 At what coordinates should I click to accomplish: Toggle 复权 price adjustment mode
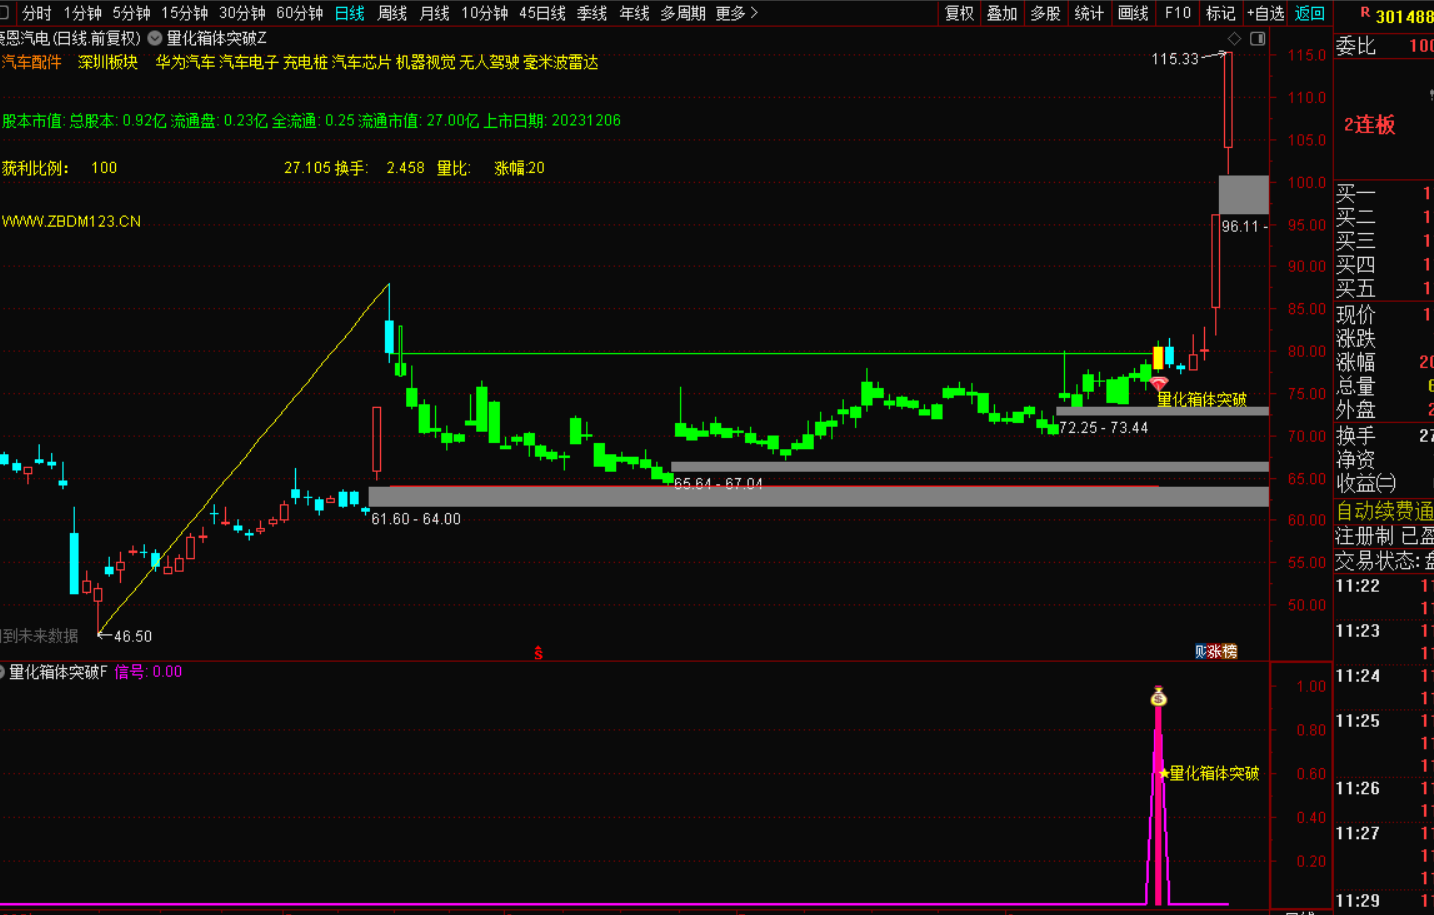click(959, 13)
